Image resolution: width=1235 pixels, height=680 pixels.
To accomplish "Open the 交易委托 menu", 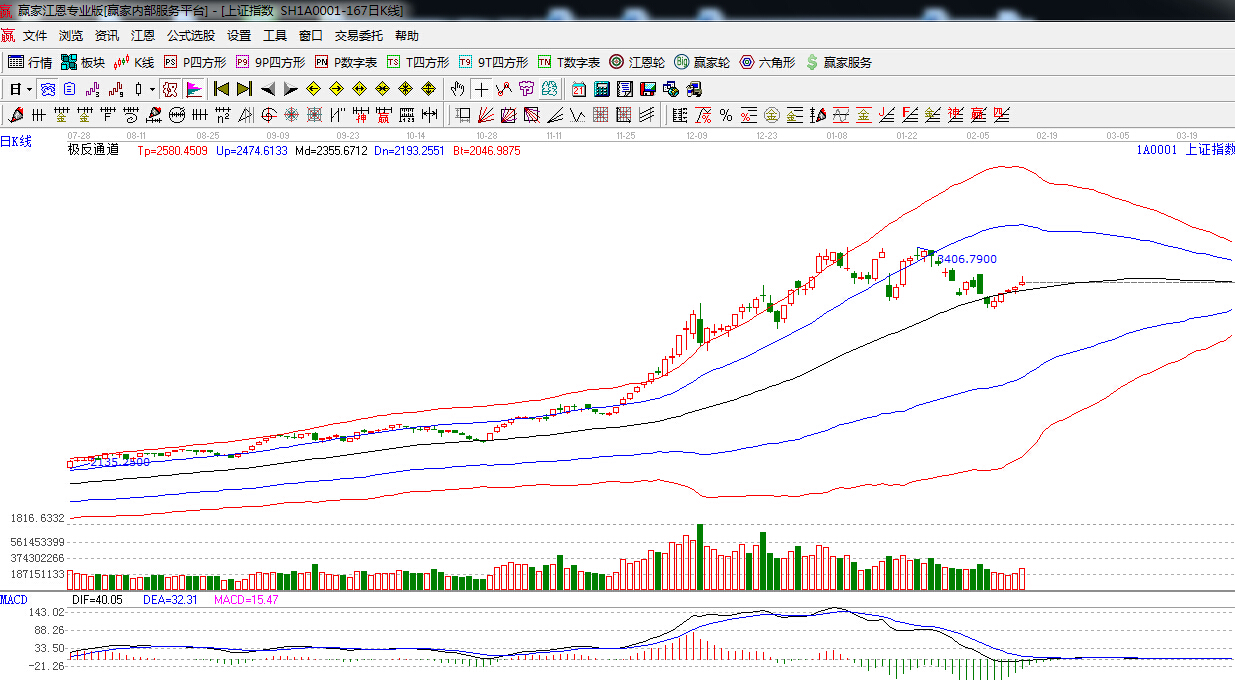I will [358, 36].
